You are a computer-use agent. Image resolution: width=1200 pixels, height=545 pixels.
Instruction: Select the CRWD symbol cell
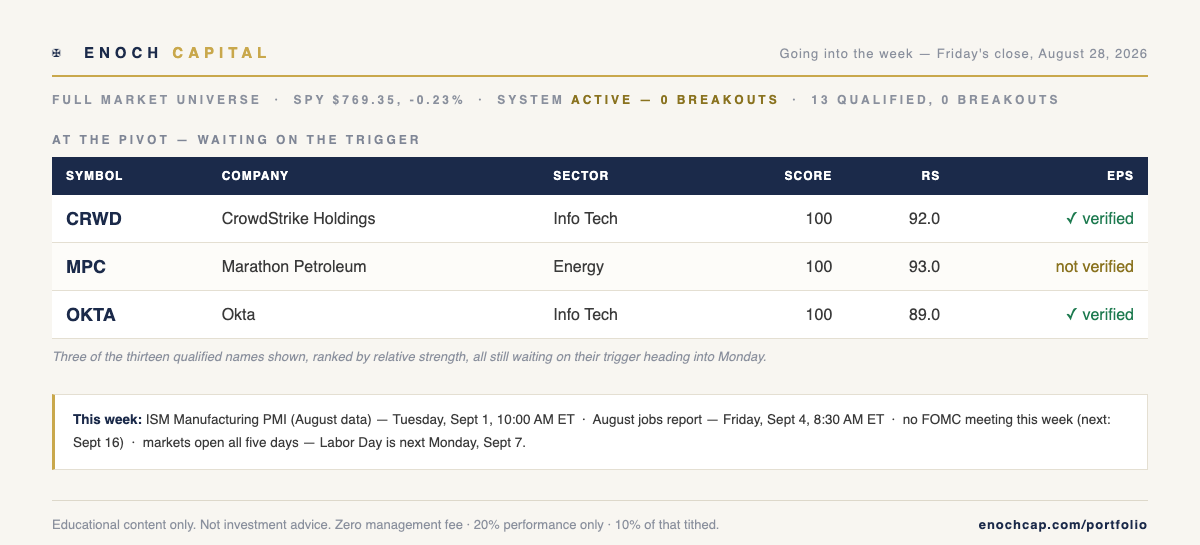[94, 219]
